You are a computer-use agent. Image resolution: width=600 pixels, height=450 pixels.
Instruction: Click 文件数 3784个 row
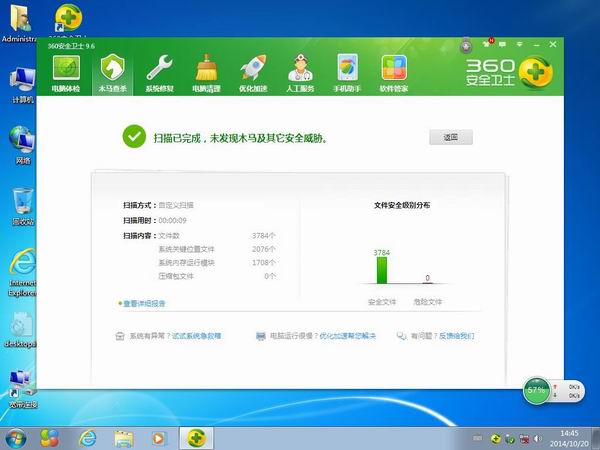coord(217,236)
